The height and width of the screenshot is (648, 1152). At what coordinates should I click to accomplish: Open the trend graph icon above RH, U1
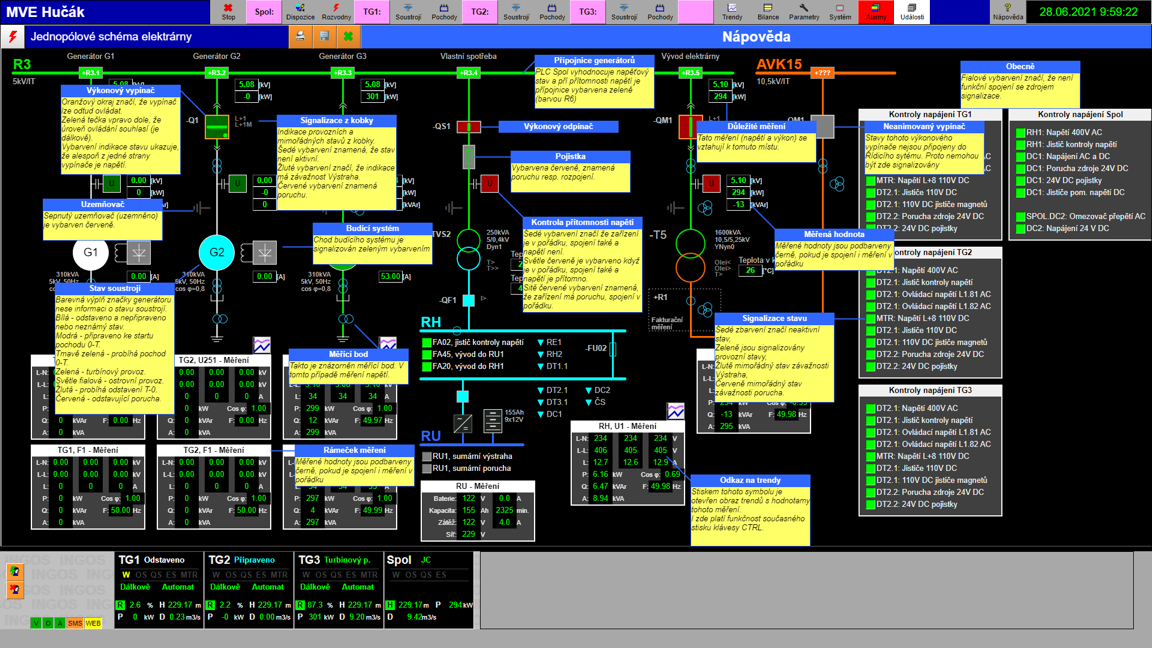676,411
